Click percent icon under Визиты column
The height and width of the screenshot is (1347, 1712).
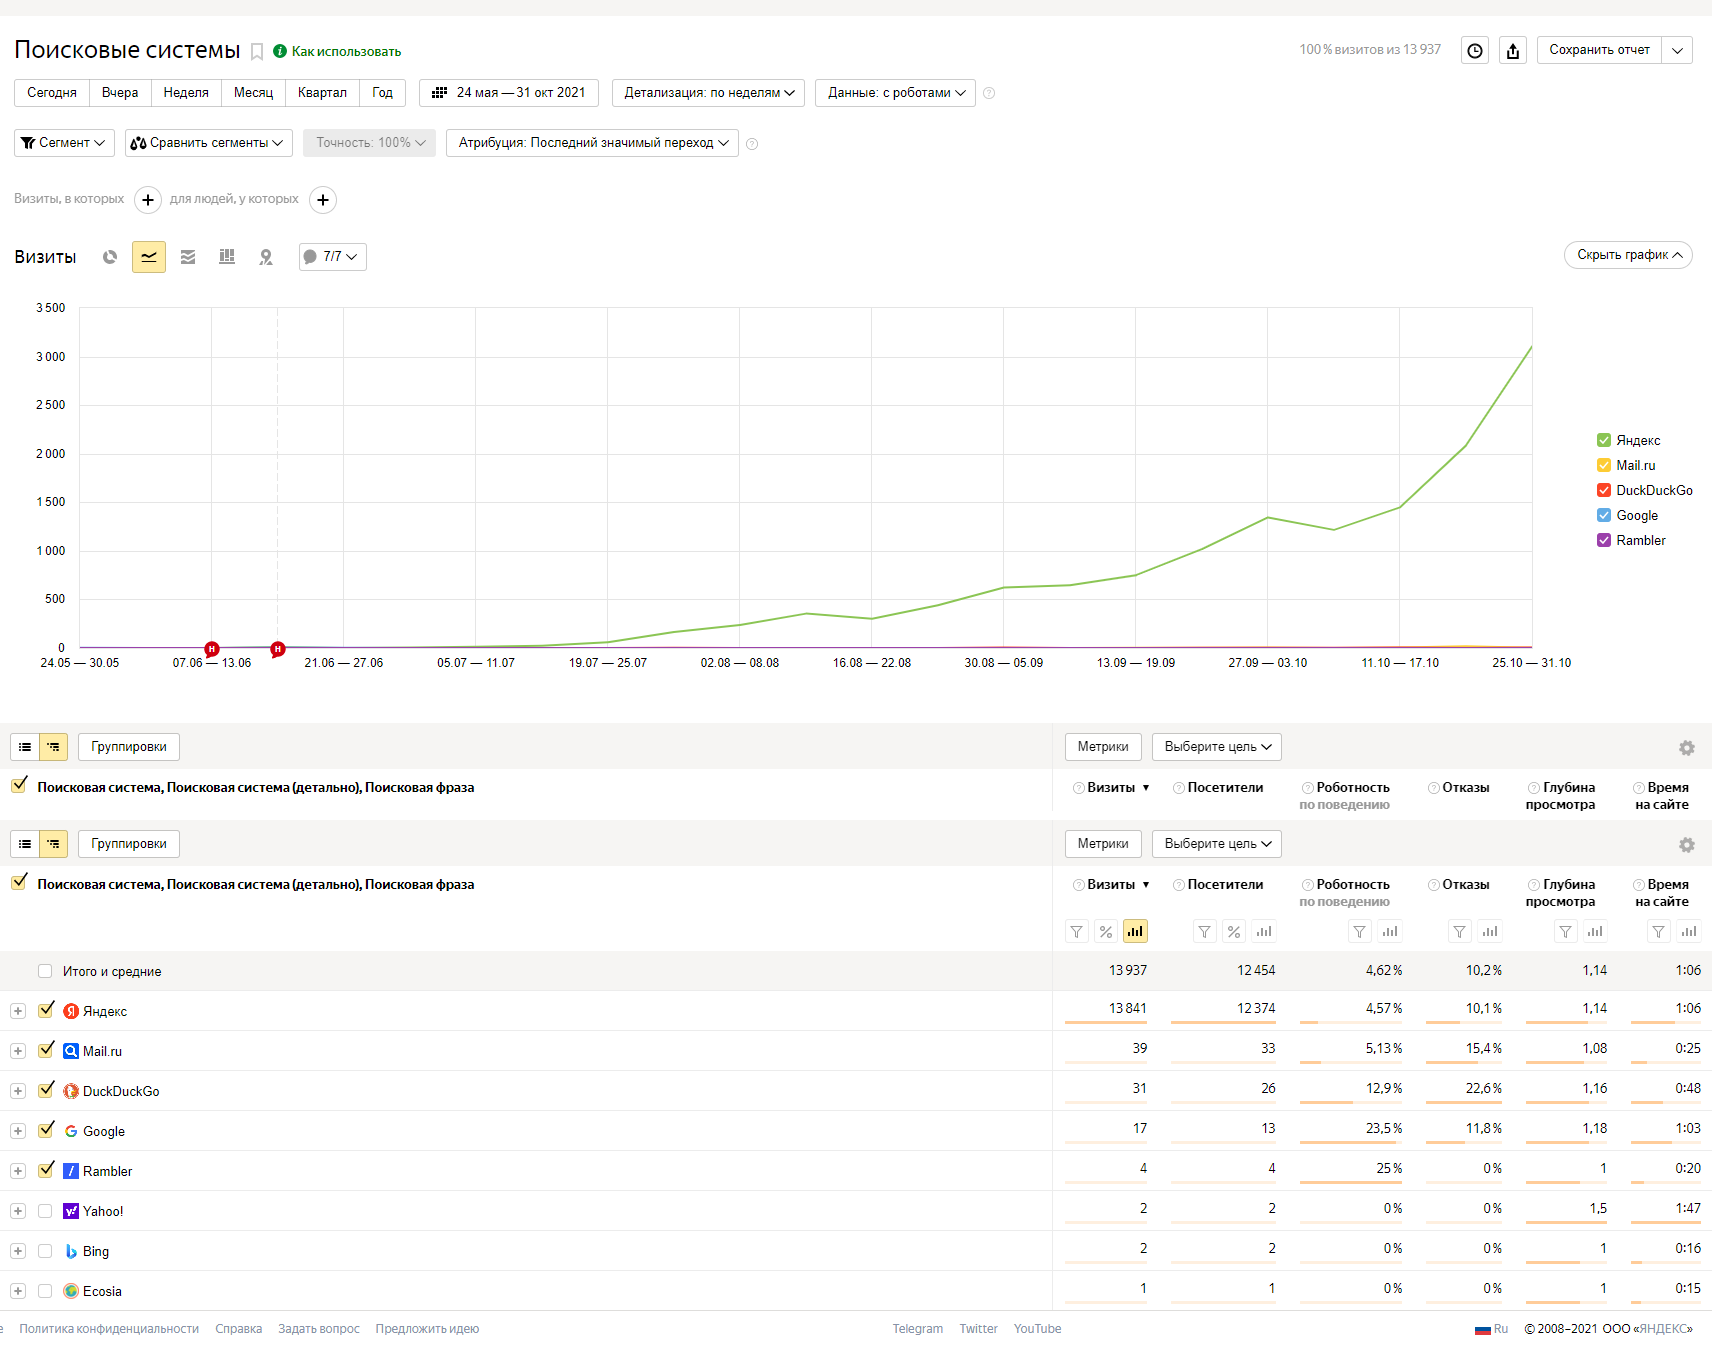1106,931
